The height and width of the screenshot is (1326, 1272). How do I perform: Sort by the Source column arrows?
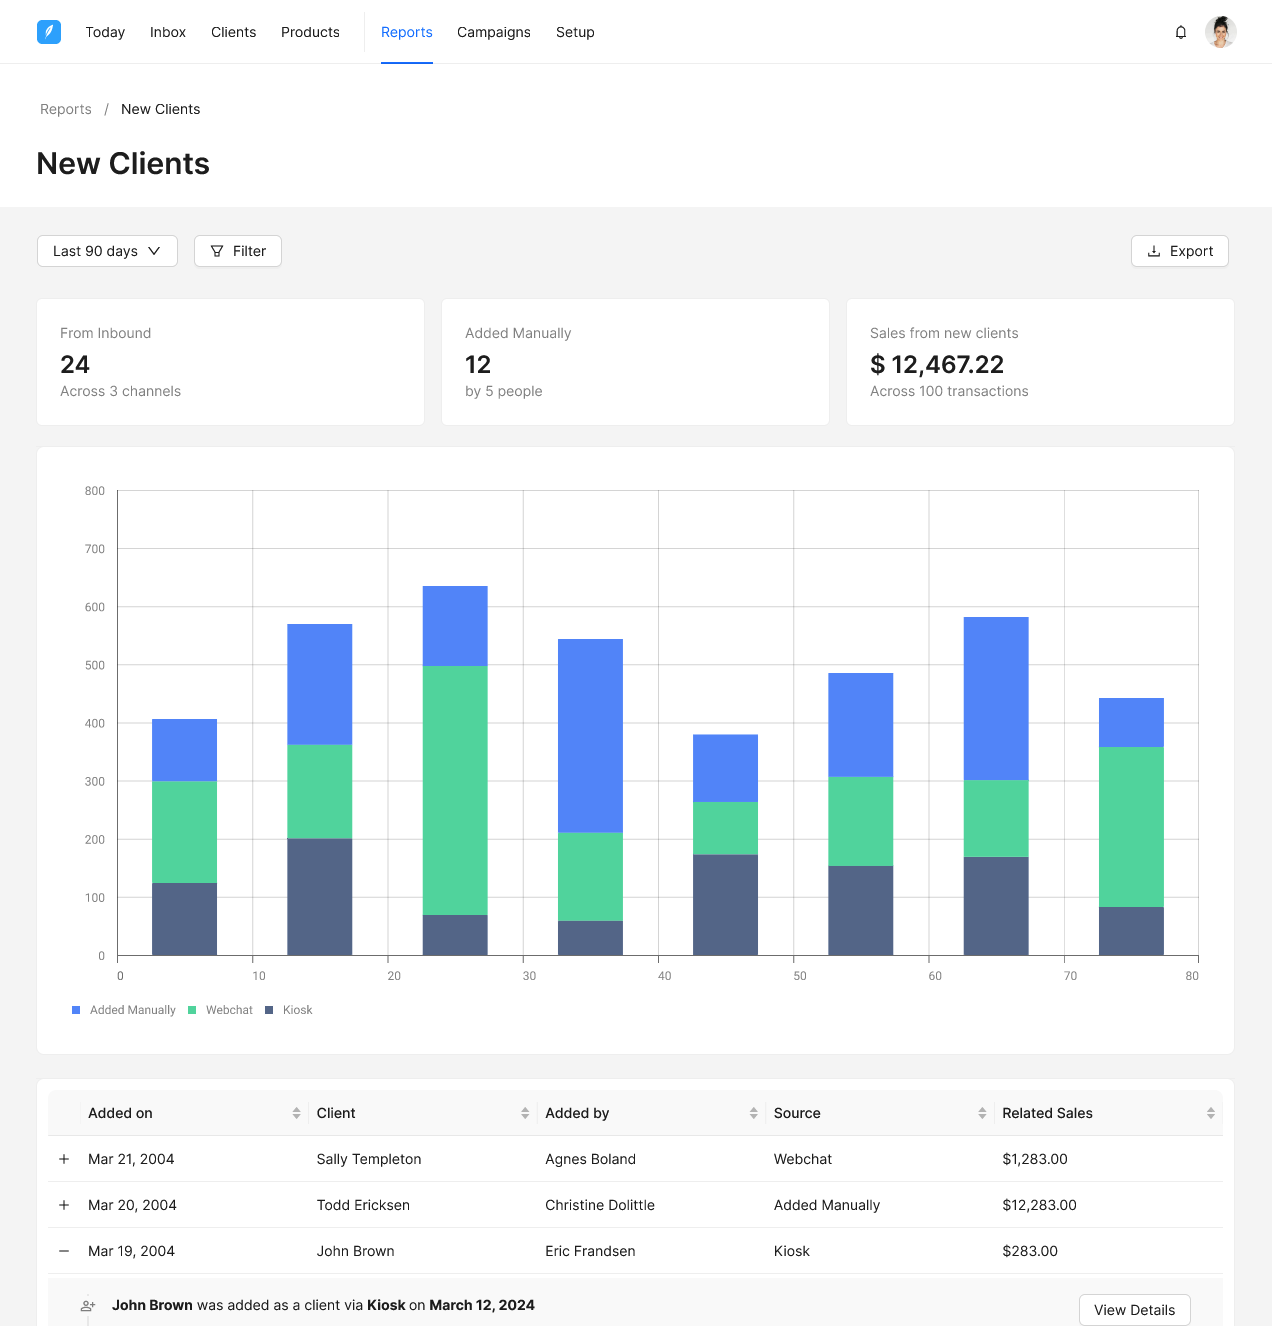pos(982,1113)
